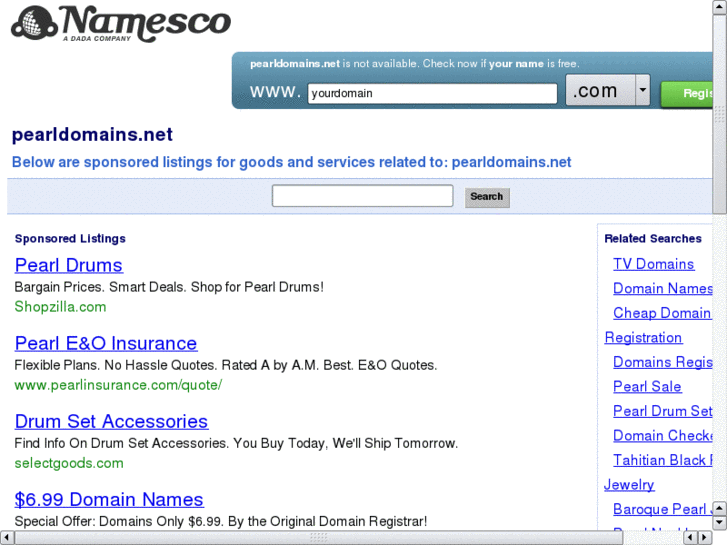The height and width of the screenshot is (545, 727).
Task: Click the page scroll down arrow
Action: point(720,523)
